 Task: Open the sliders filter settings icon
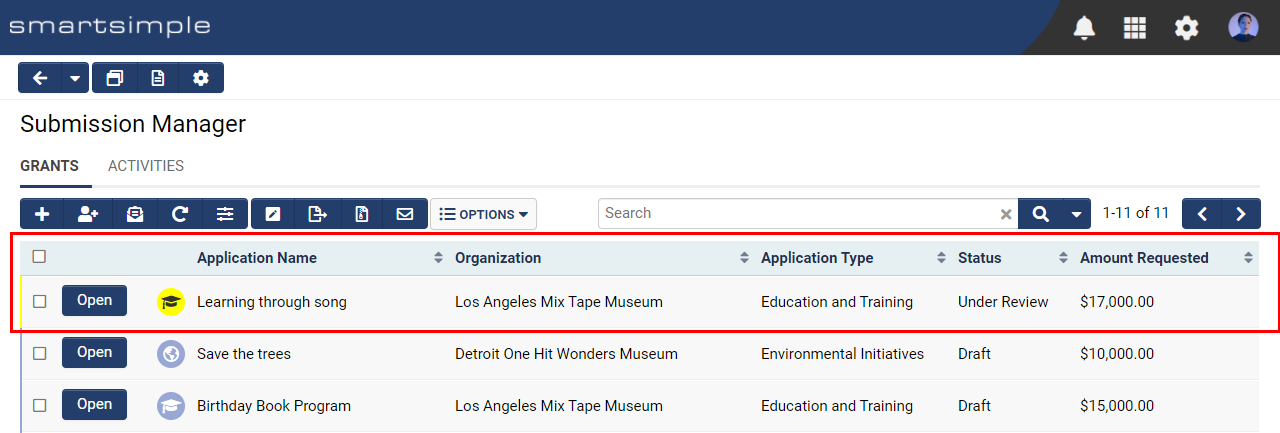[x=225, y=214]
